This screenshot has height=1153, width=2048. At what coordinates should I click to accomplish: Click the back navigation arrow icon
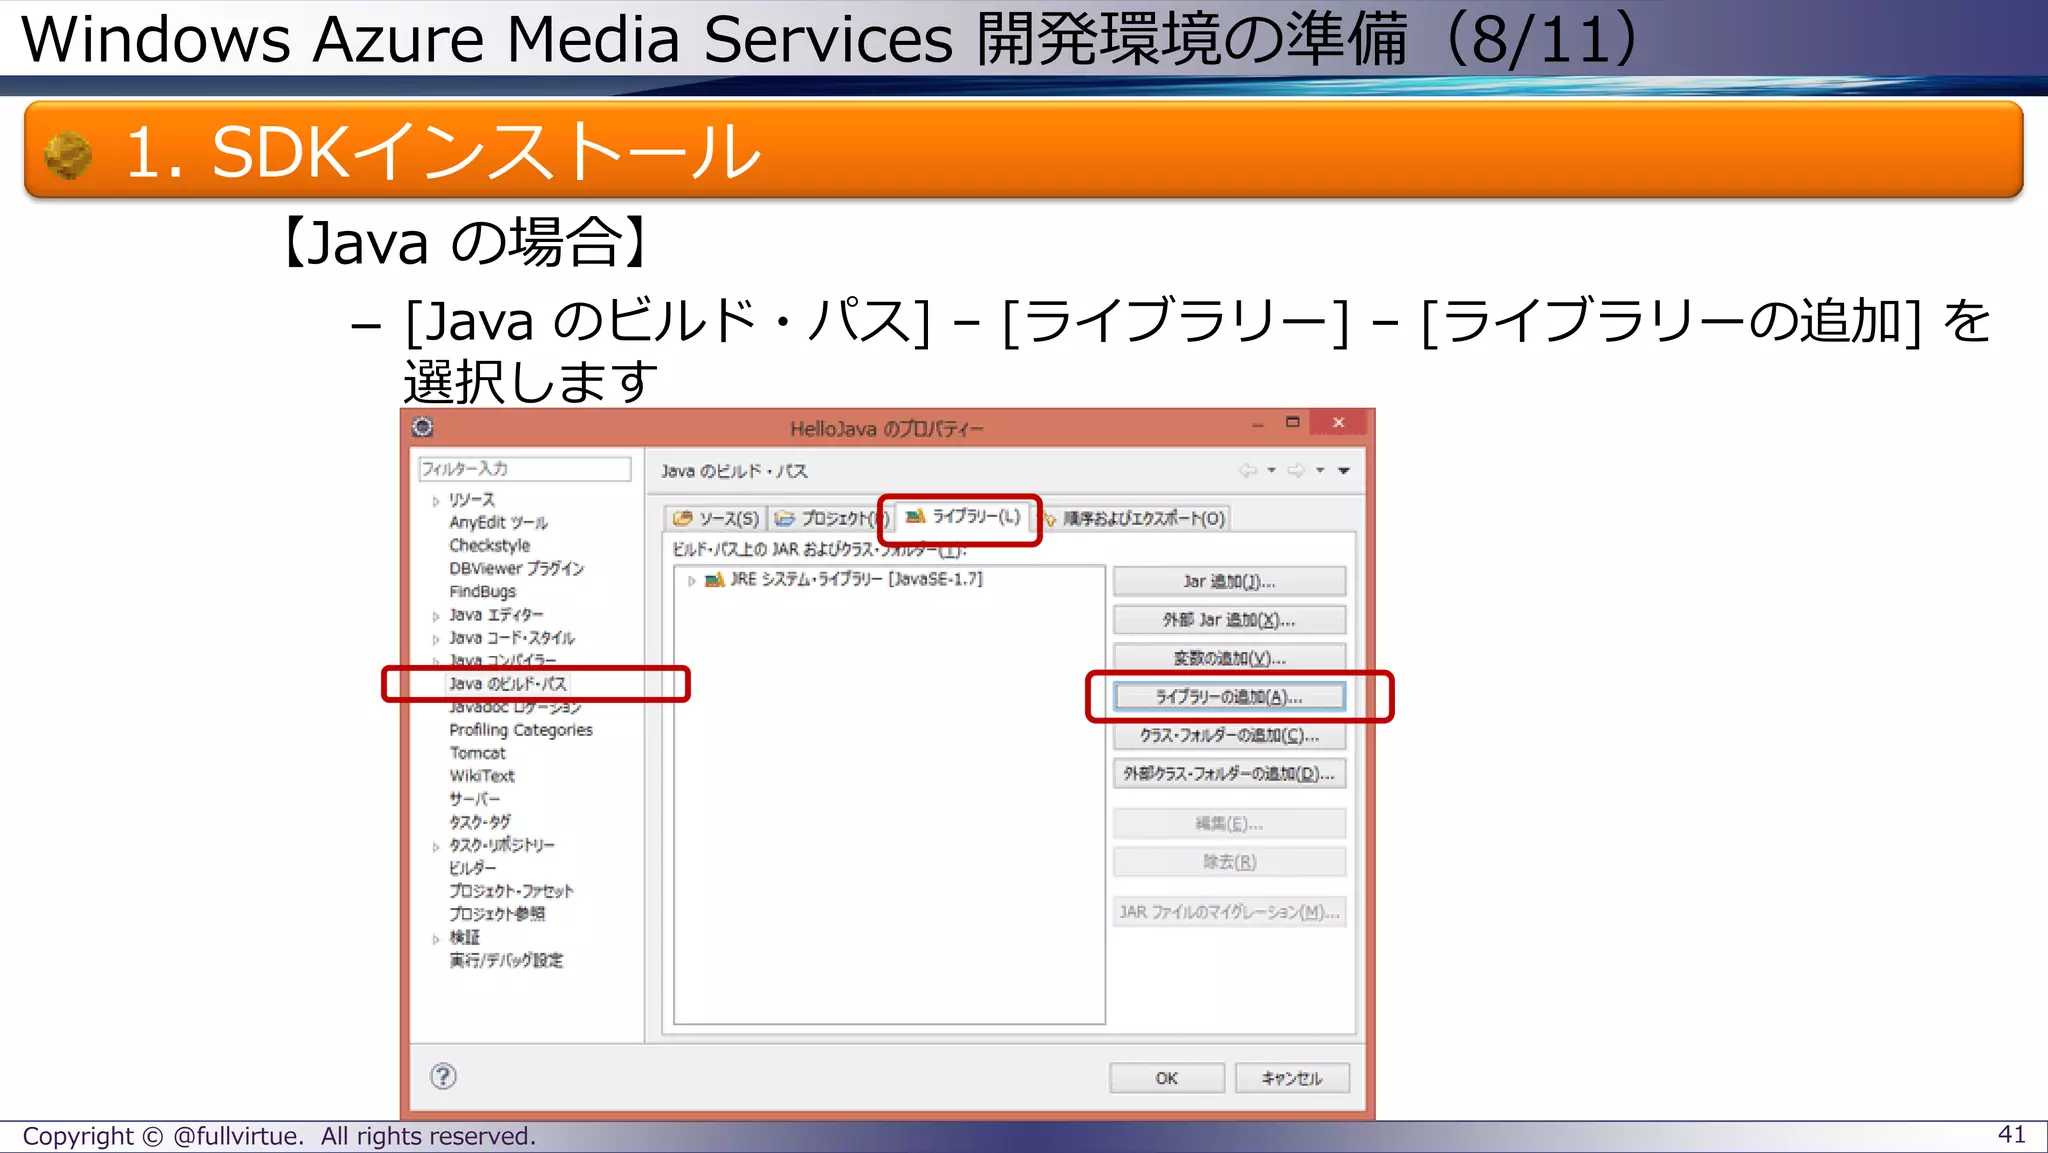pyautogui.click(x=1248, y=470)
